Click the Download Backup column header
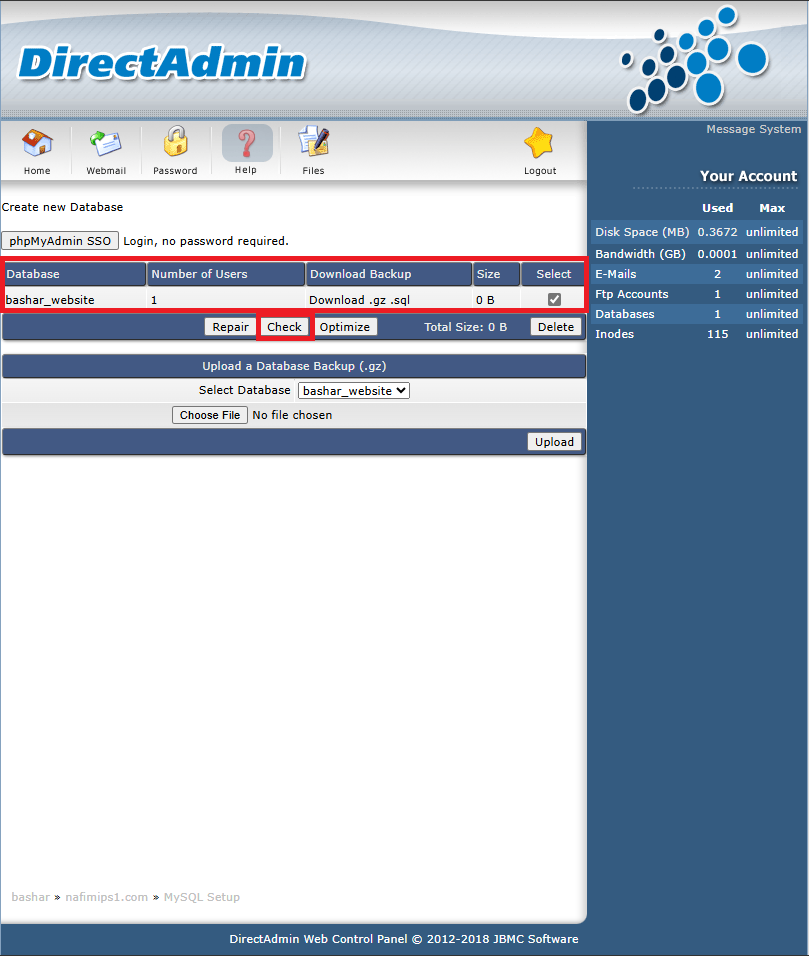Screen dimensions: 809x956 (x=390, y=274)
